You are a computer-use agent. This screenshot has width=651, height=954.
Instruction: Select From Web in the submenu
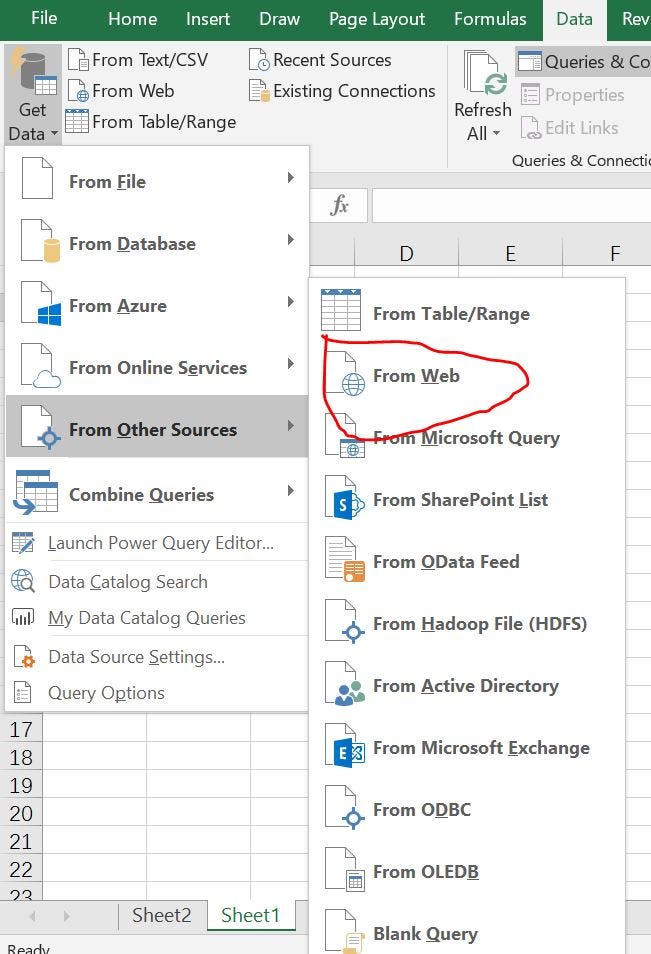(x=415, y=375)
